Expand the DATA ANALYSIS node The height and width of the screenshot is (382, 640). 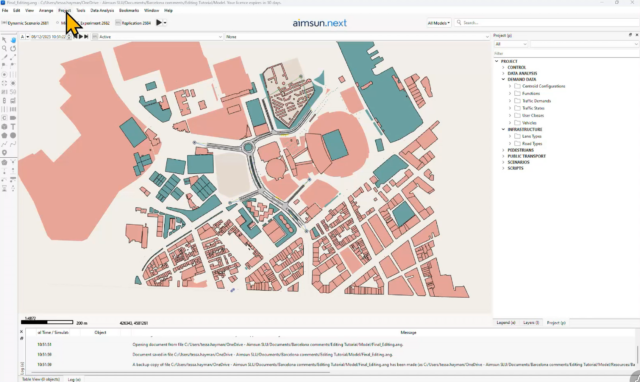pyautogui.click(x=503, y=73)
